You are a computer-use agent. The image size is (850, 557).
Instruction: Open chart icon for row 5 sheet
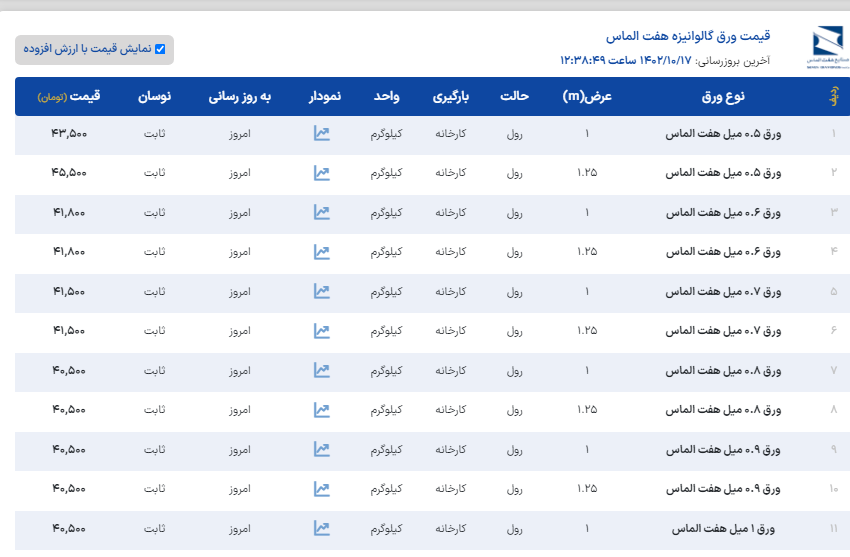[x=321, y=291]
